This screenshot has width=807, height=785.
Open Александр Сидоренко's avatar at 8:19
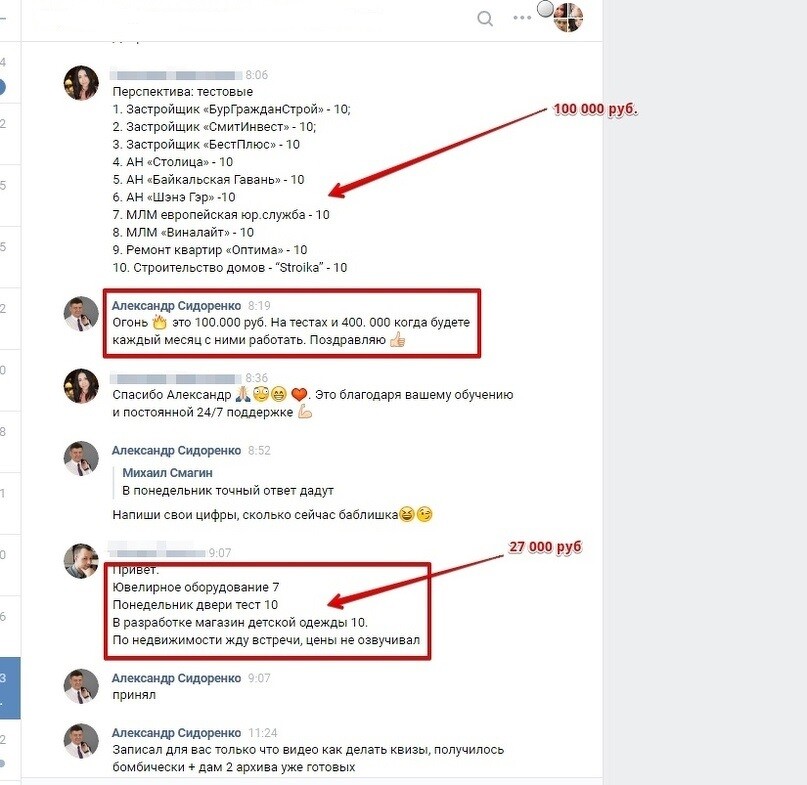click(x=81, y=313)
